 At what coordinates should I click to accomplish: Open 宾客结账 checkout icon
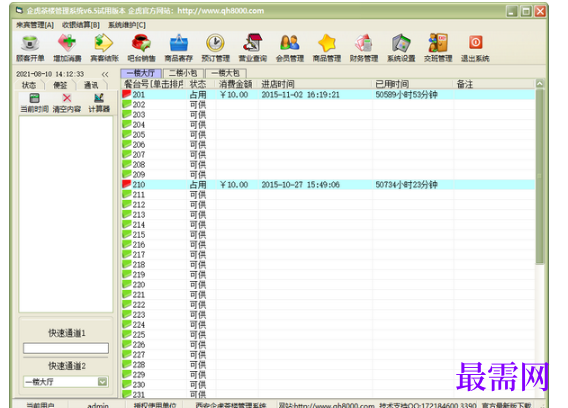click(x=104, y=48)
